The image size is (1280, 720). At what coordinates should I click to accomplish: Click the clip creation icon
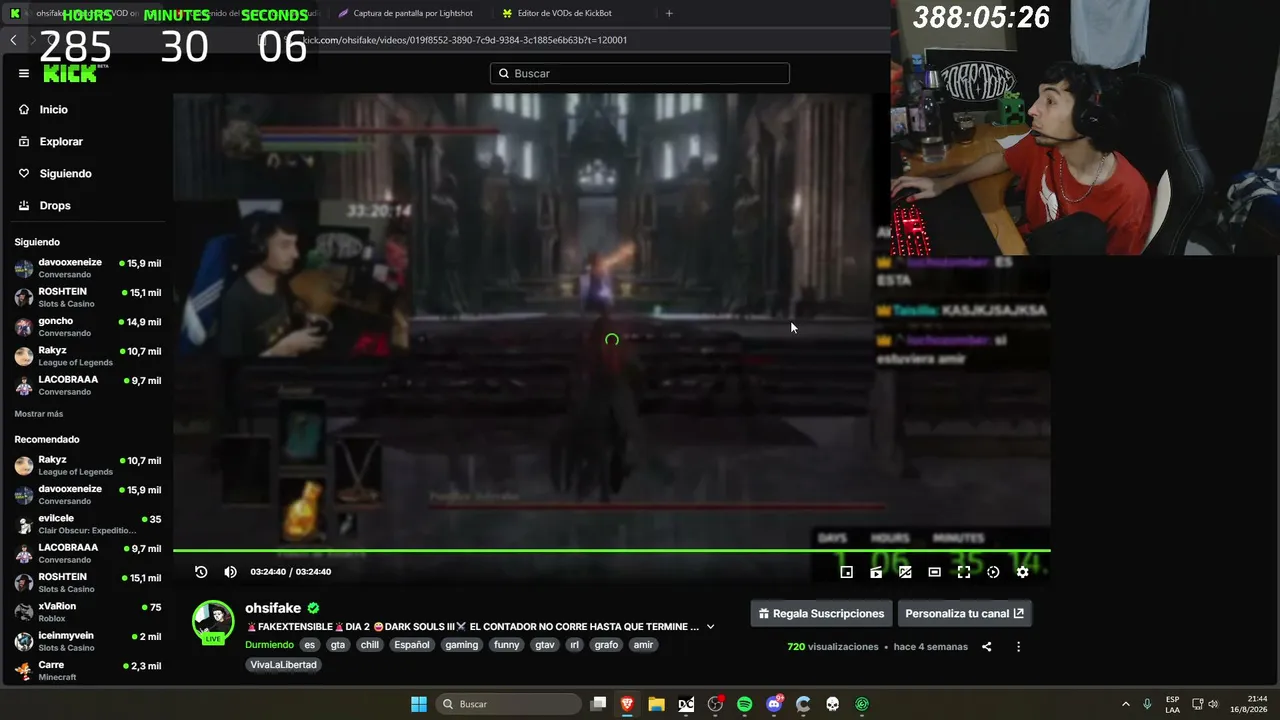pos(876,572)
